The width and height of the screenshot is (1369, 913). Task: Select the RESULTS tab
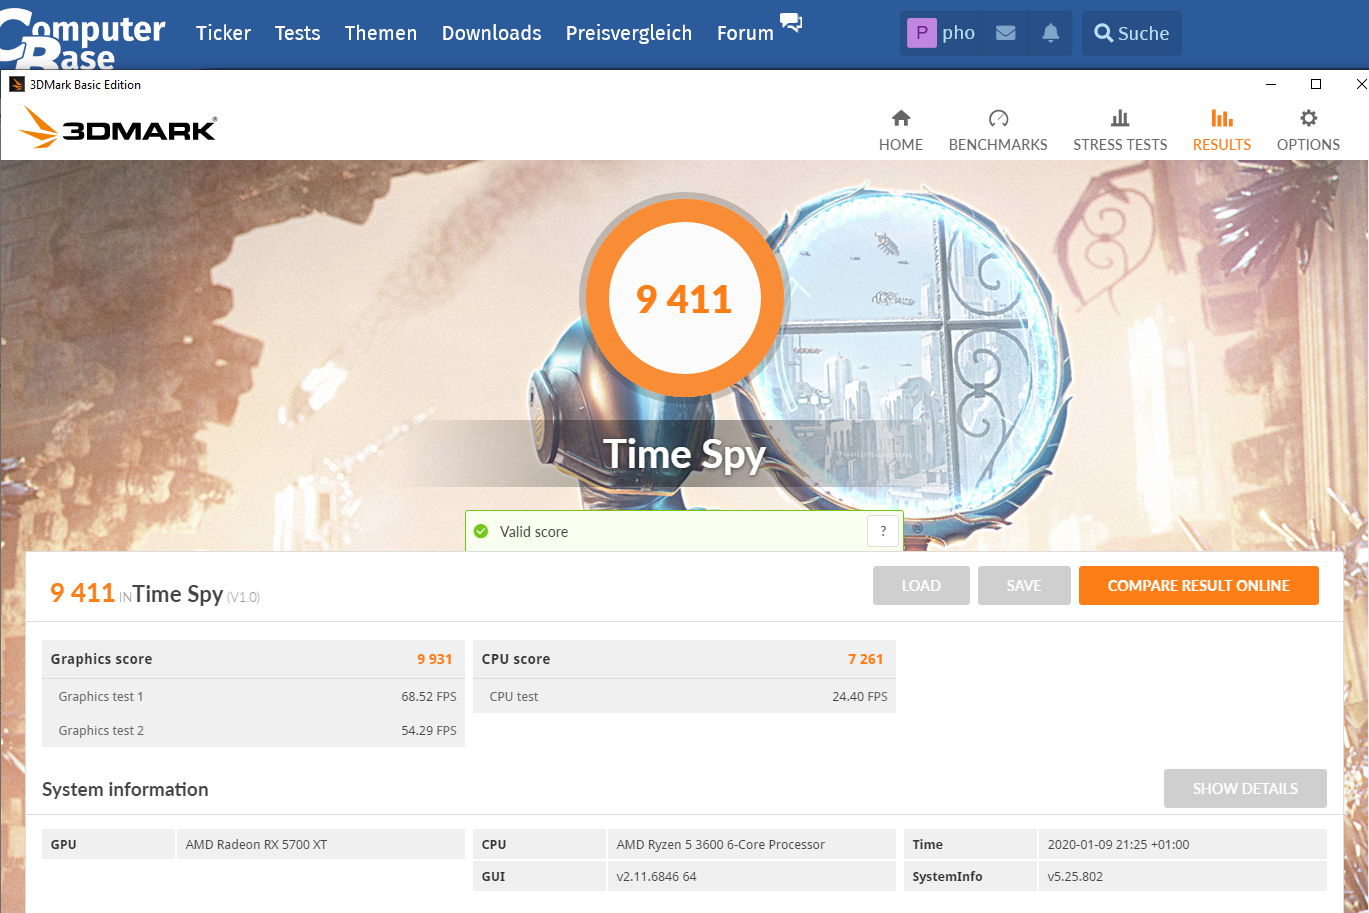pos(1222,131)
